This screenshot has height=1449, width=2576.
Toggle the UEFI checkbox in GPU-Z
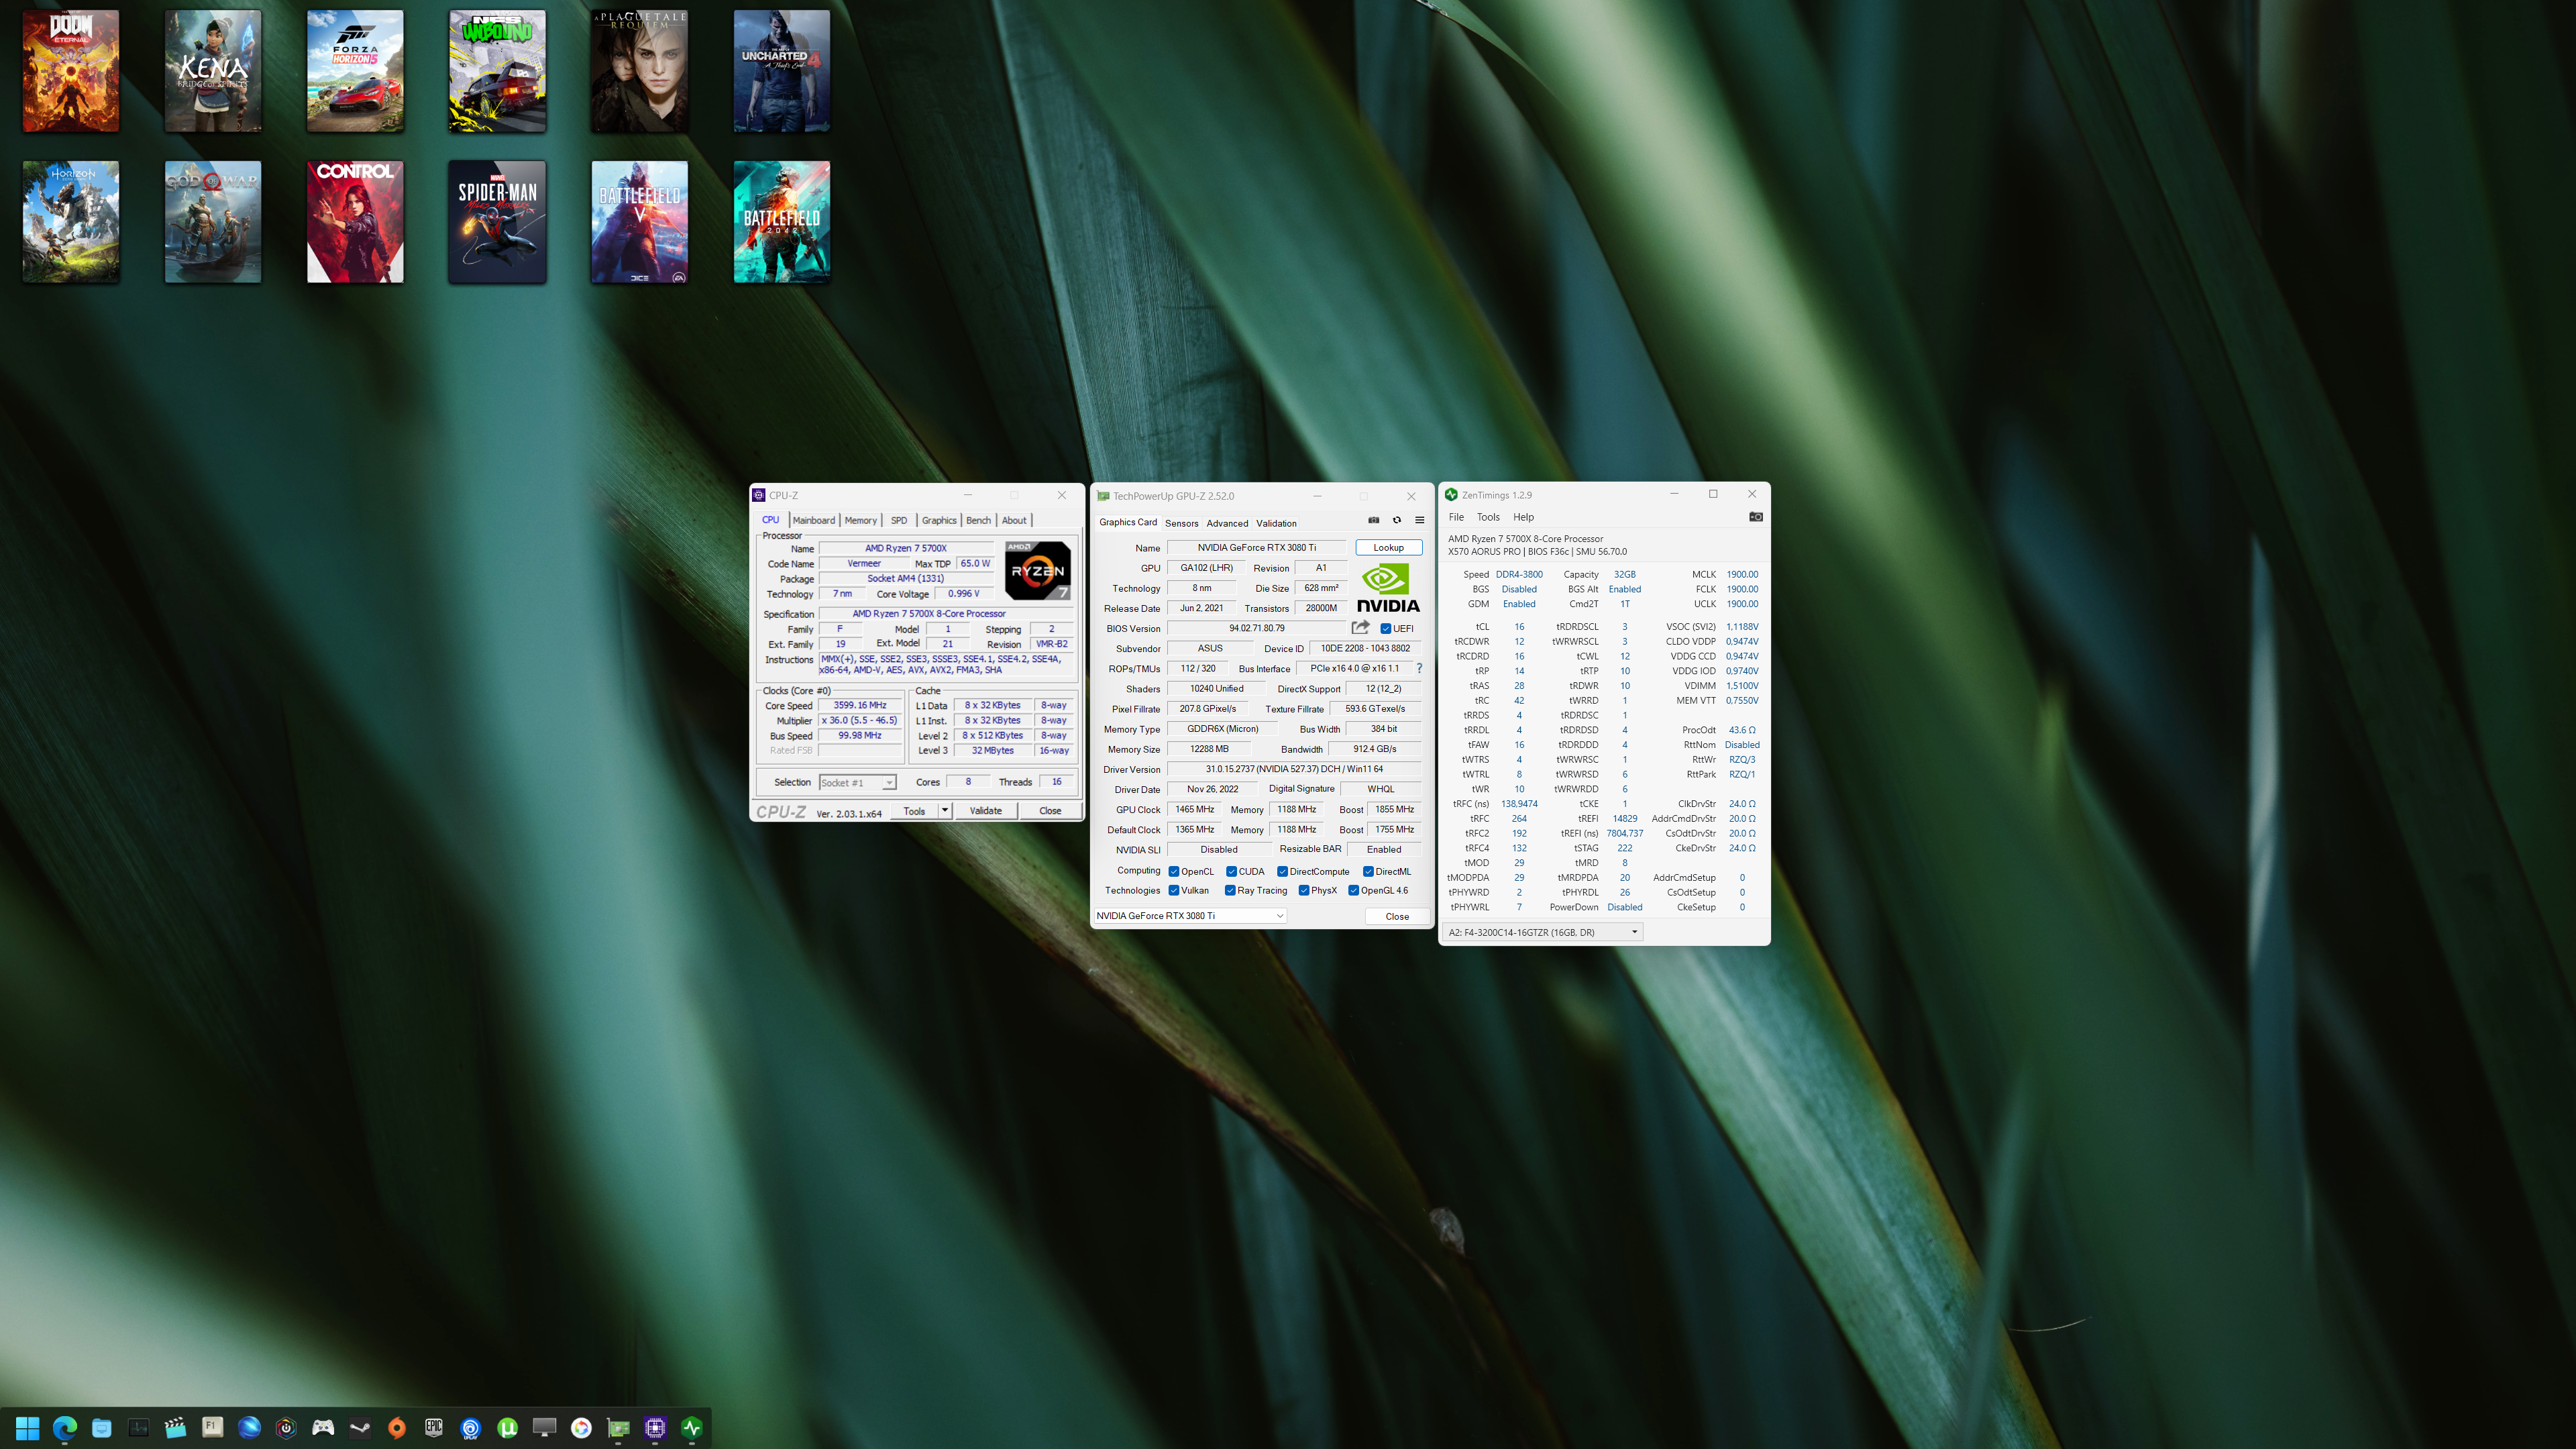point(1386,629)
